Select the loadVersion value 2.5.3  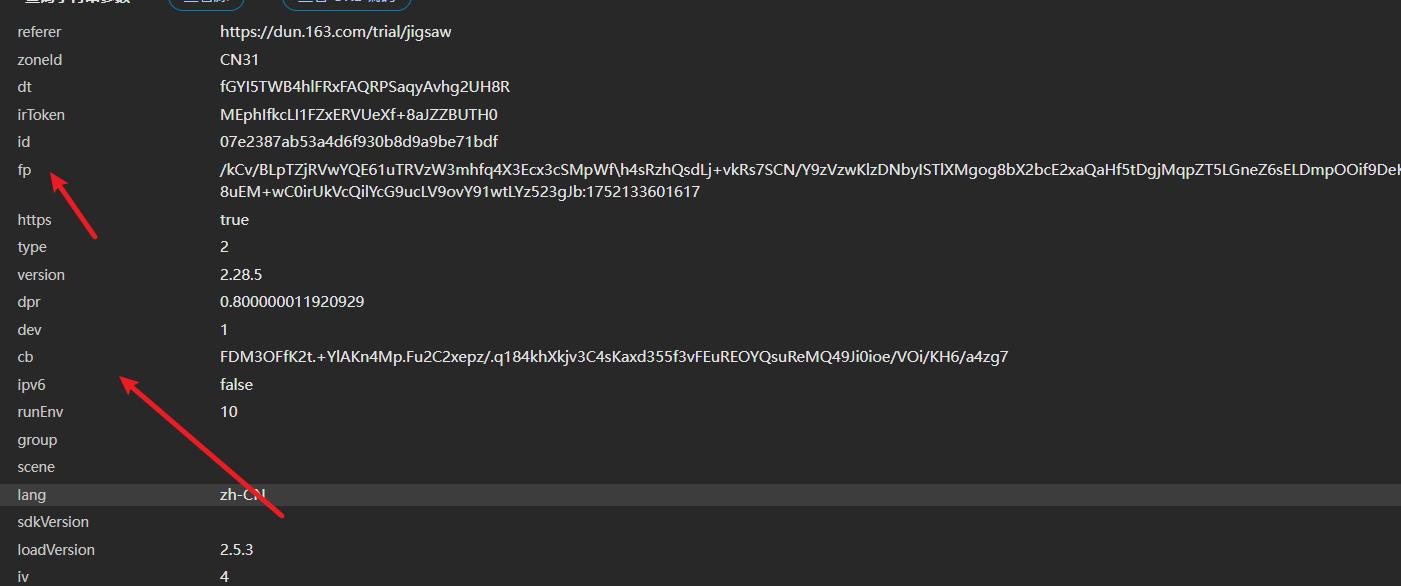pyautogui.click(x=236, y=550)
